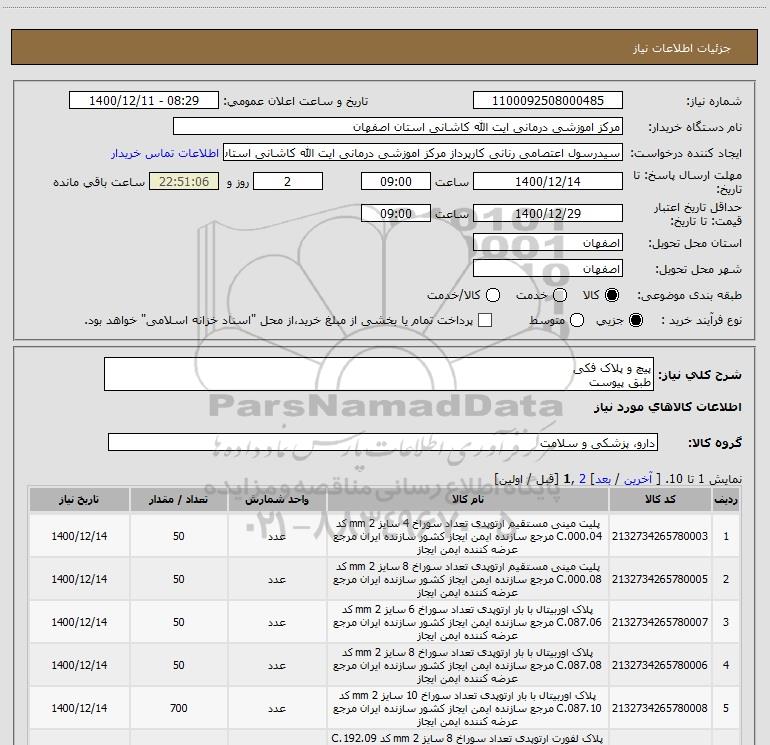Viewport: 770px width, 745px height.
Task: Select the کالا/خدمت radio button
Action: click(x=493, y=295)
